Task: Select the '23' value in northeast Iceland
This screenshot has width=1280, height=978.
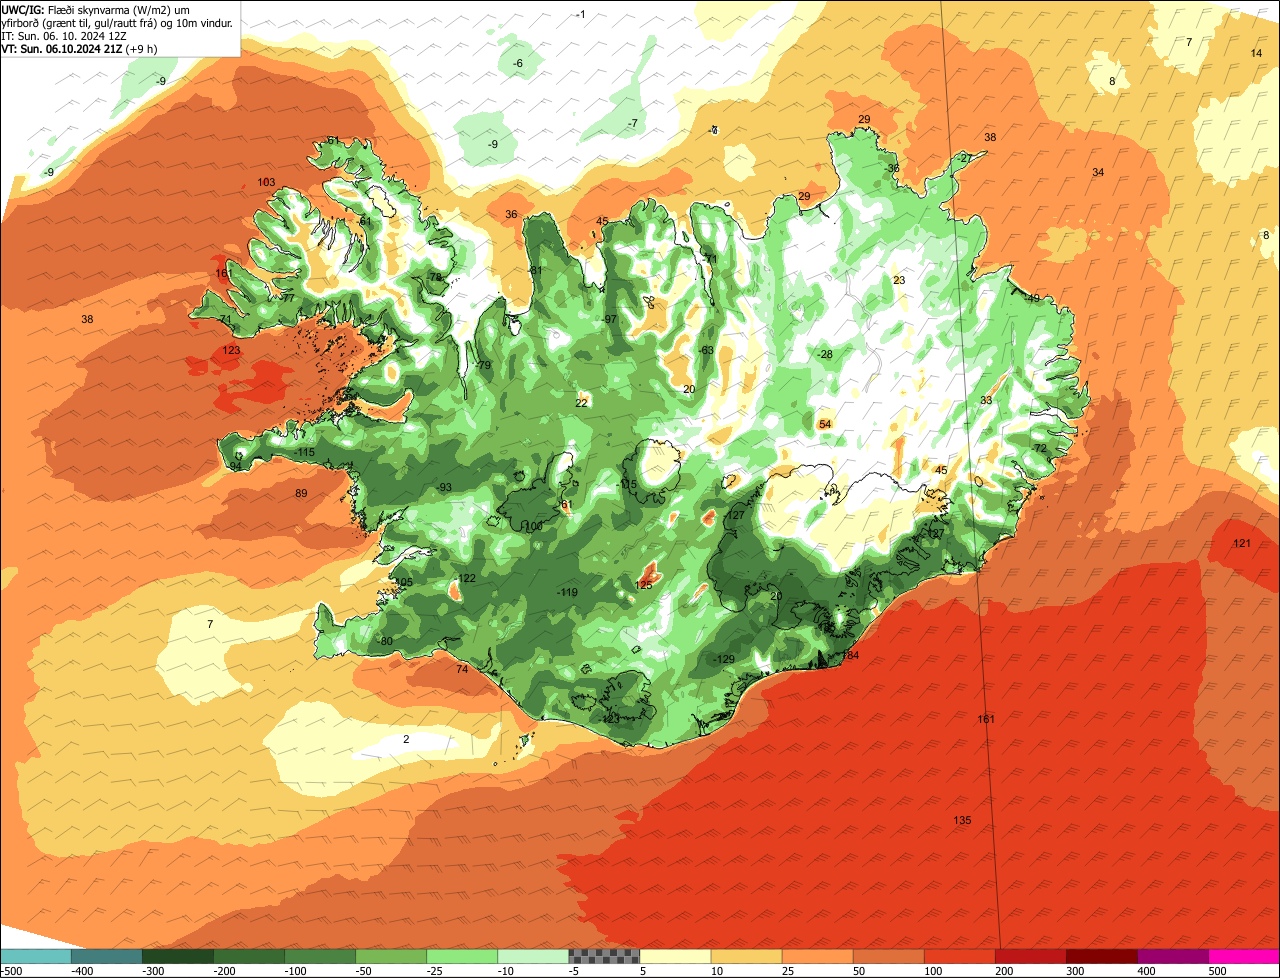Action: (899, 280)
